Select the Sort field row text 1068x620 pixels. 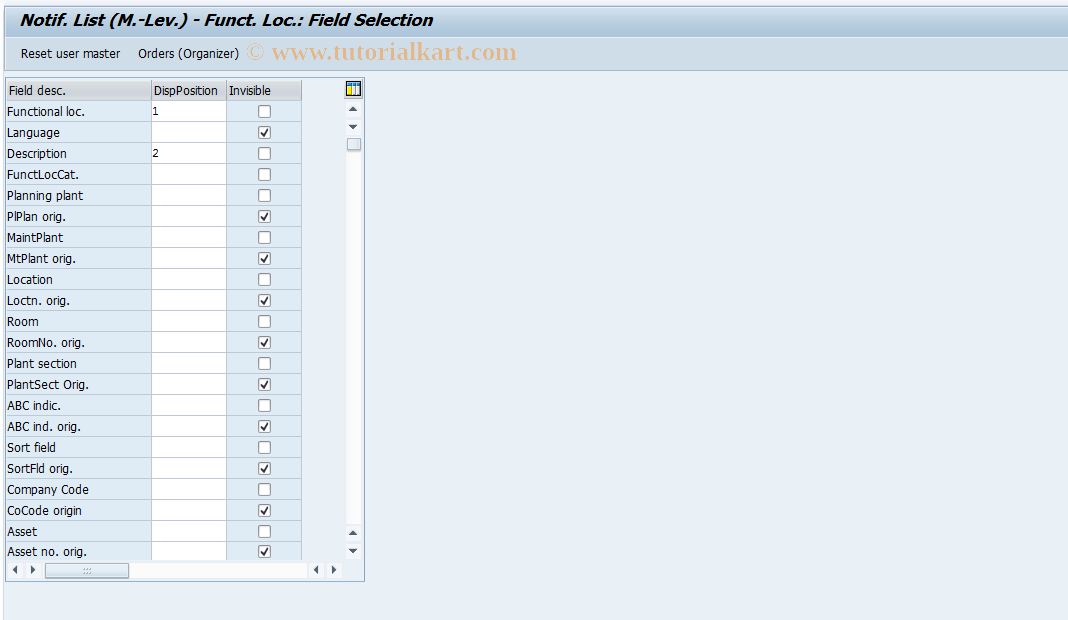31,448
